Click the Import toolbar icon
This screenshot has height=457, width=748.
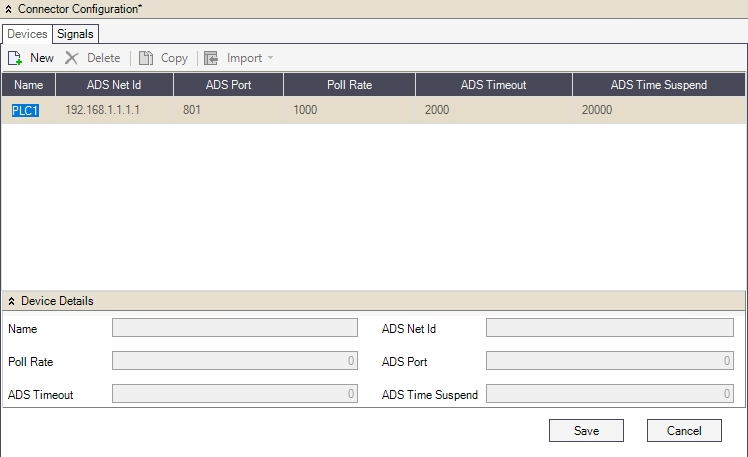pyautogui.click(x=211, y=58)
